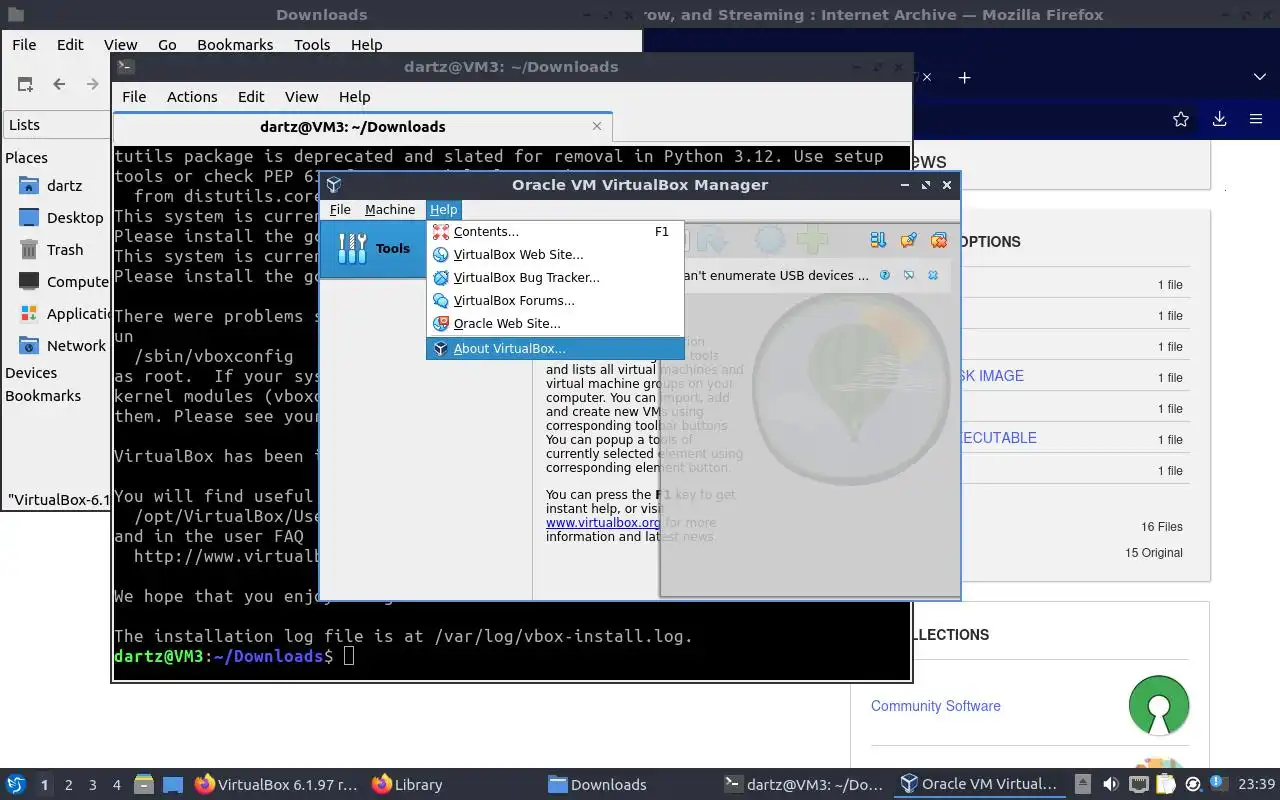Click new window icon in file manager

pos(25,84)
